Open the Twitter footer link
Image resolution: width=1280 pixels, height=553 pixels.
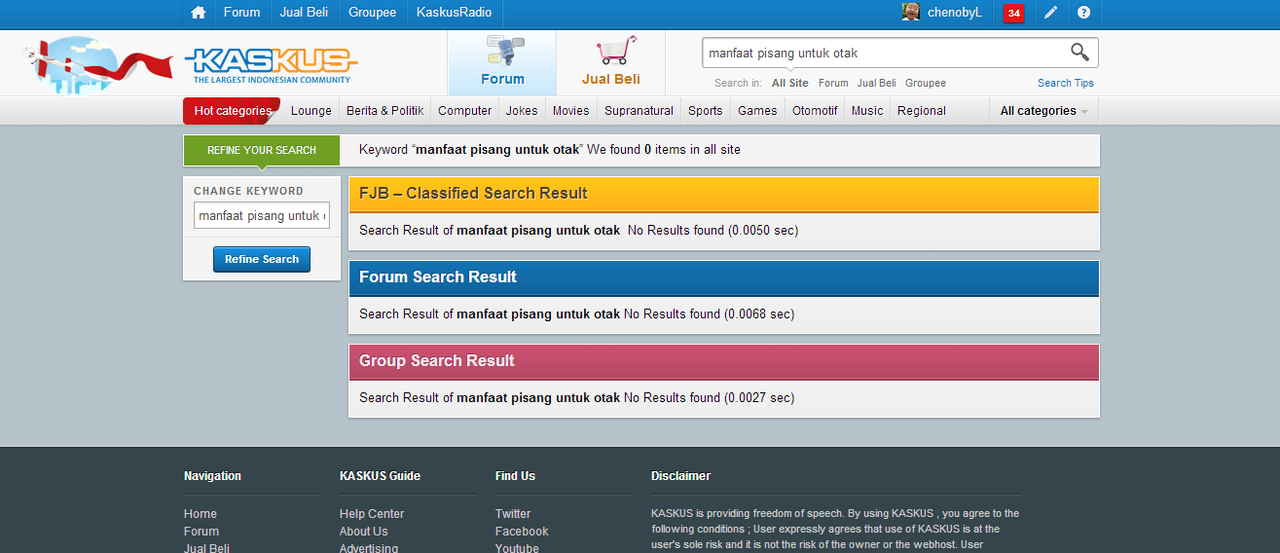click(513, 514)
